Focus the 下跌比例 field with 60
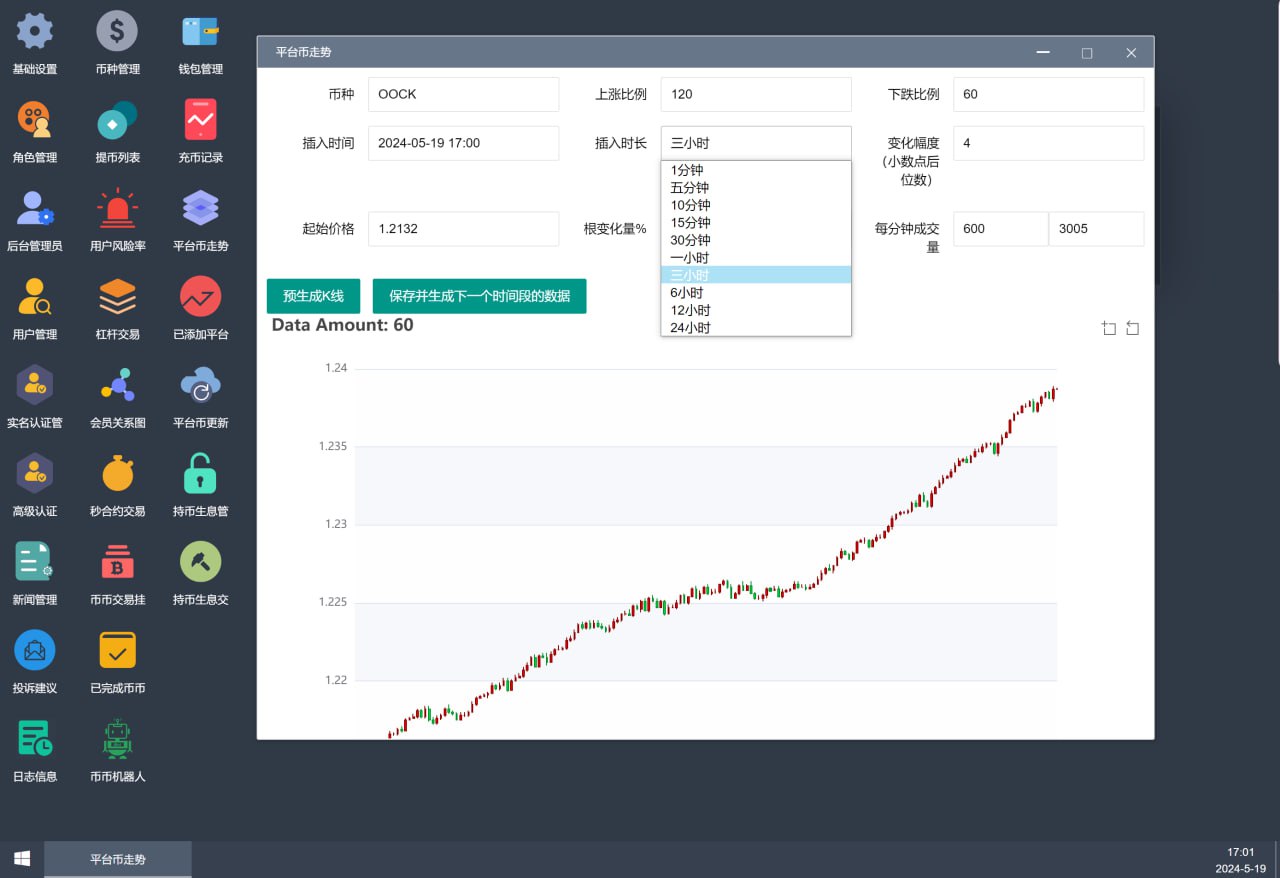 pos(1048,94)
